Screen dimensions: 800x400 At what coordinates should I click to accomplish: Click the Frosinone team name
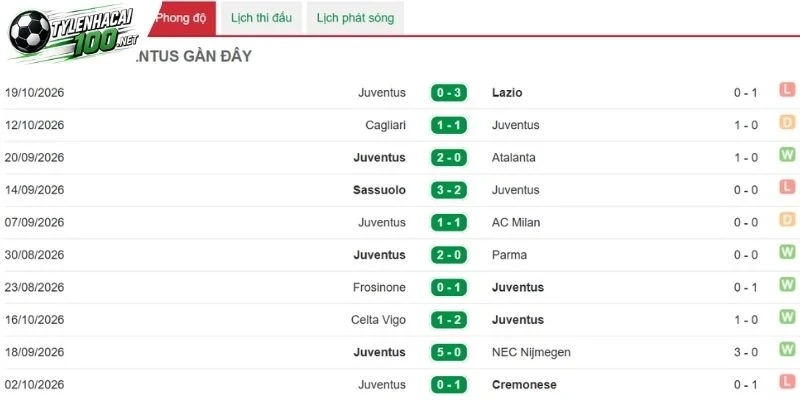(x=379, y=287)
